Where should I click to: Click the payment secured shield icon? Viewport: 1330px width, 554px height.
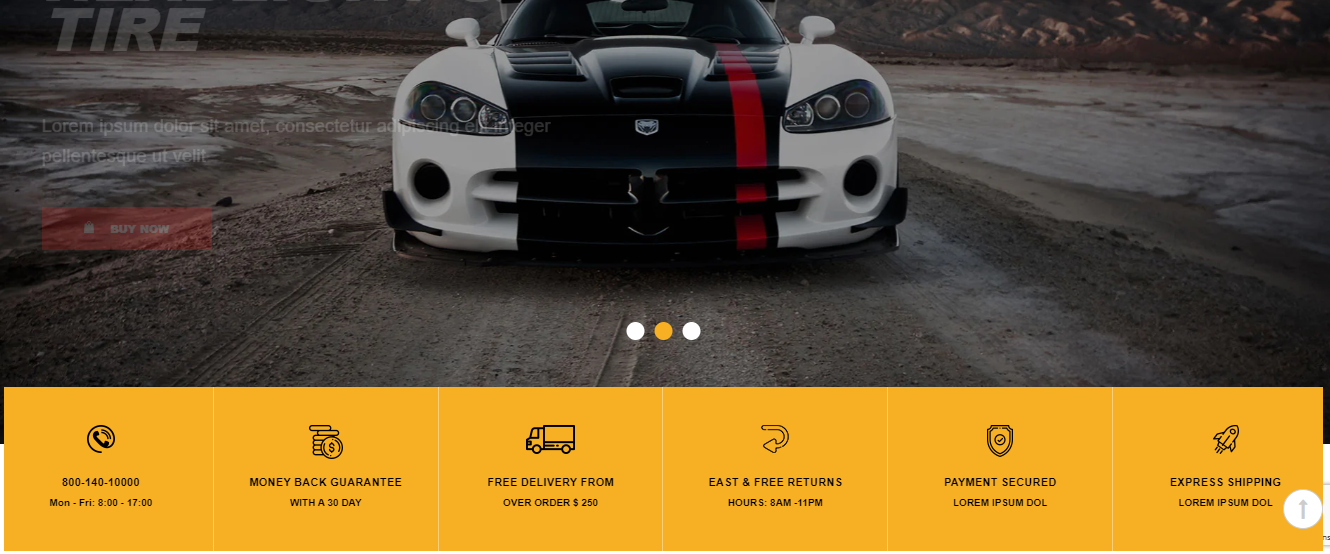(x=1000, y=440)
